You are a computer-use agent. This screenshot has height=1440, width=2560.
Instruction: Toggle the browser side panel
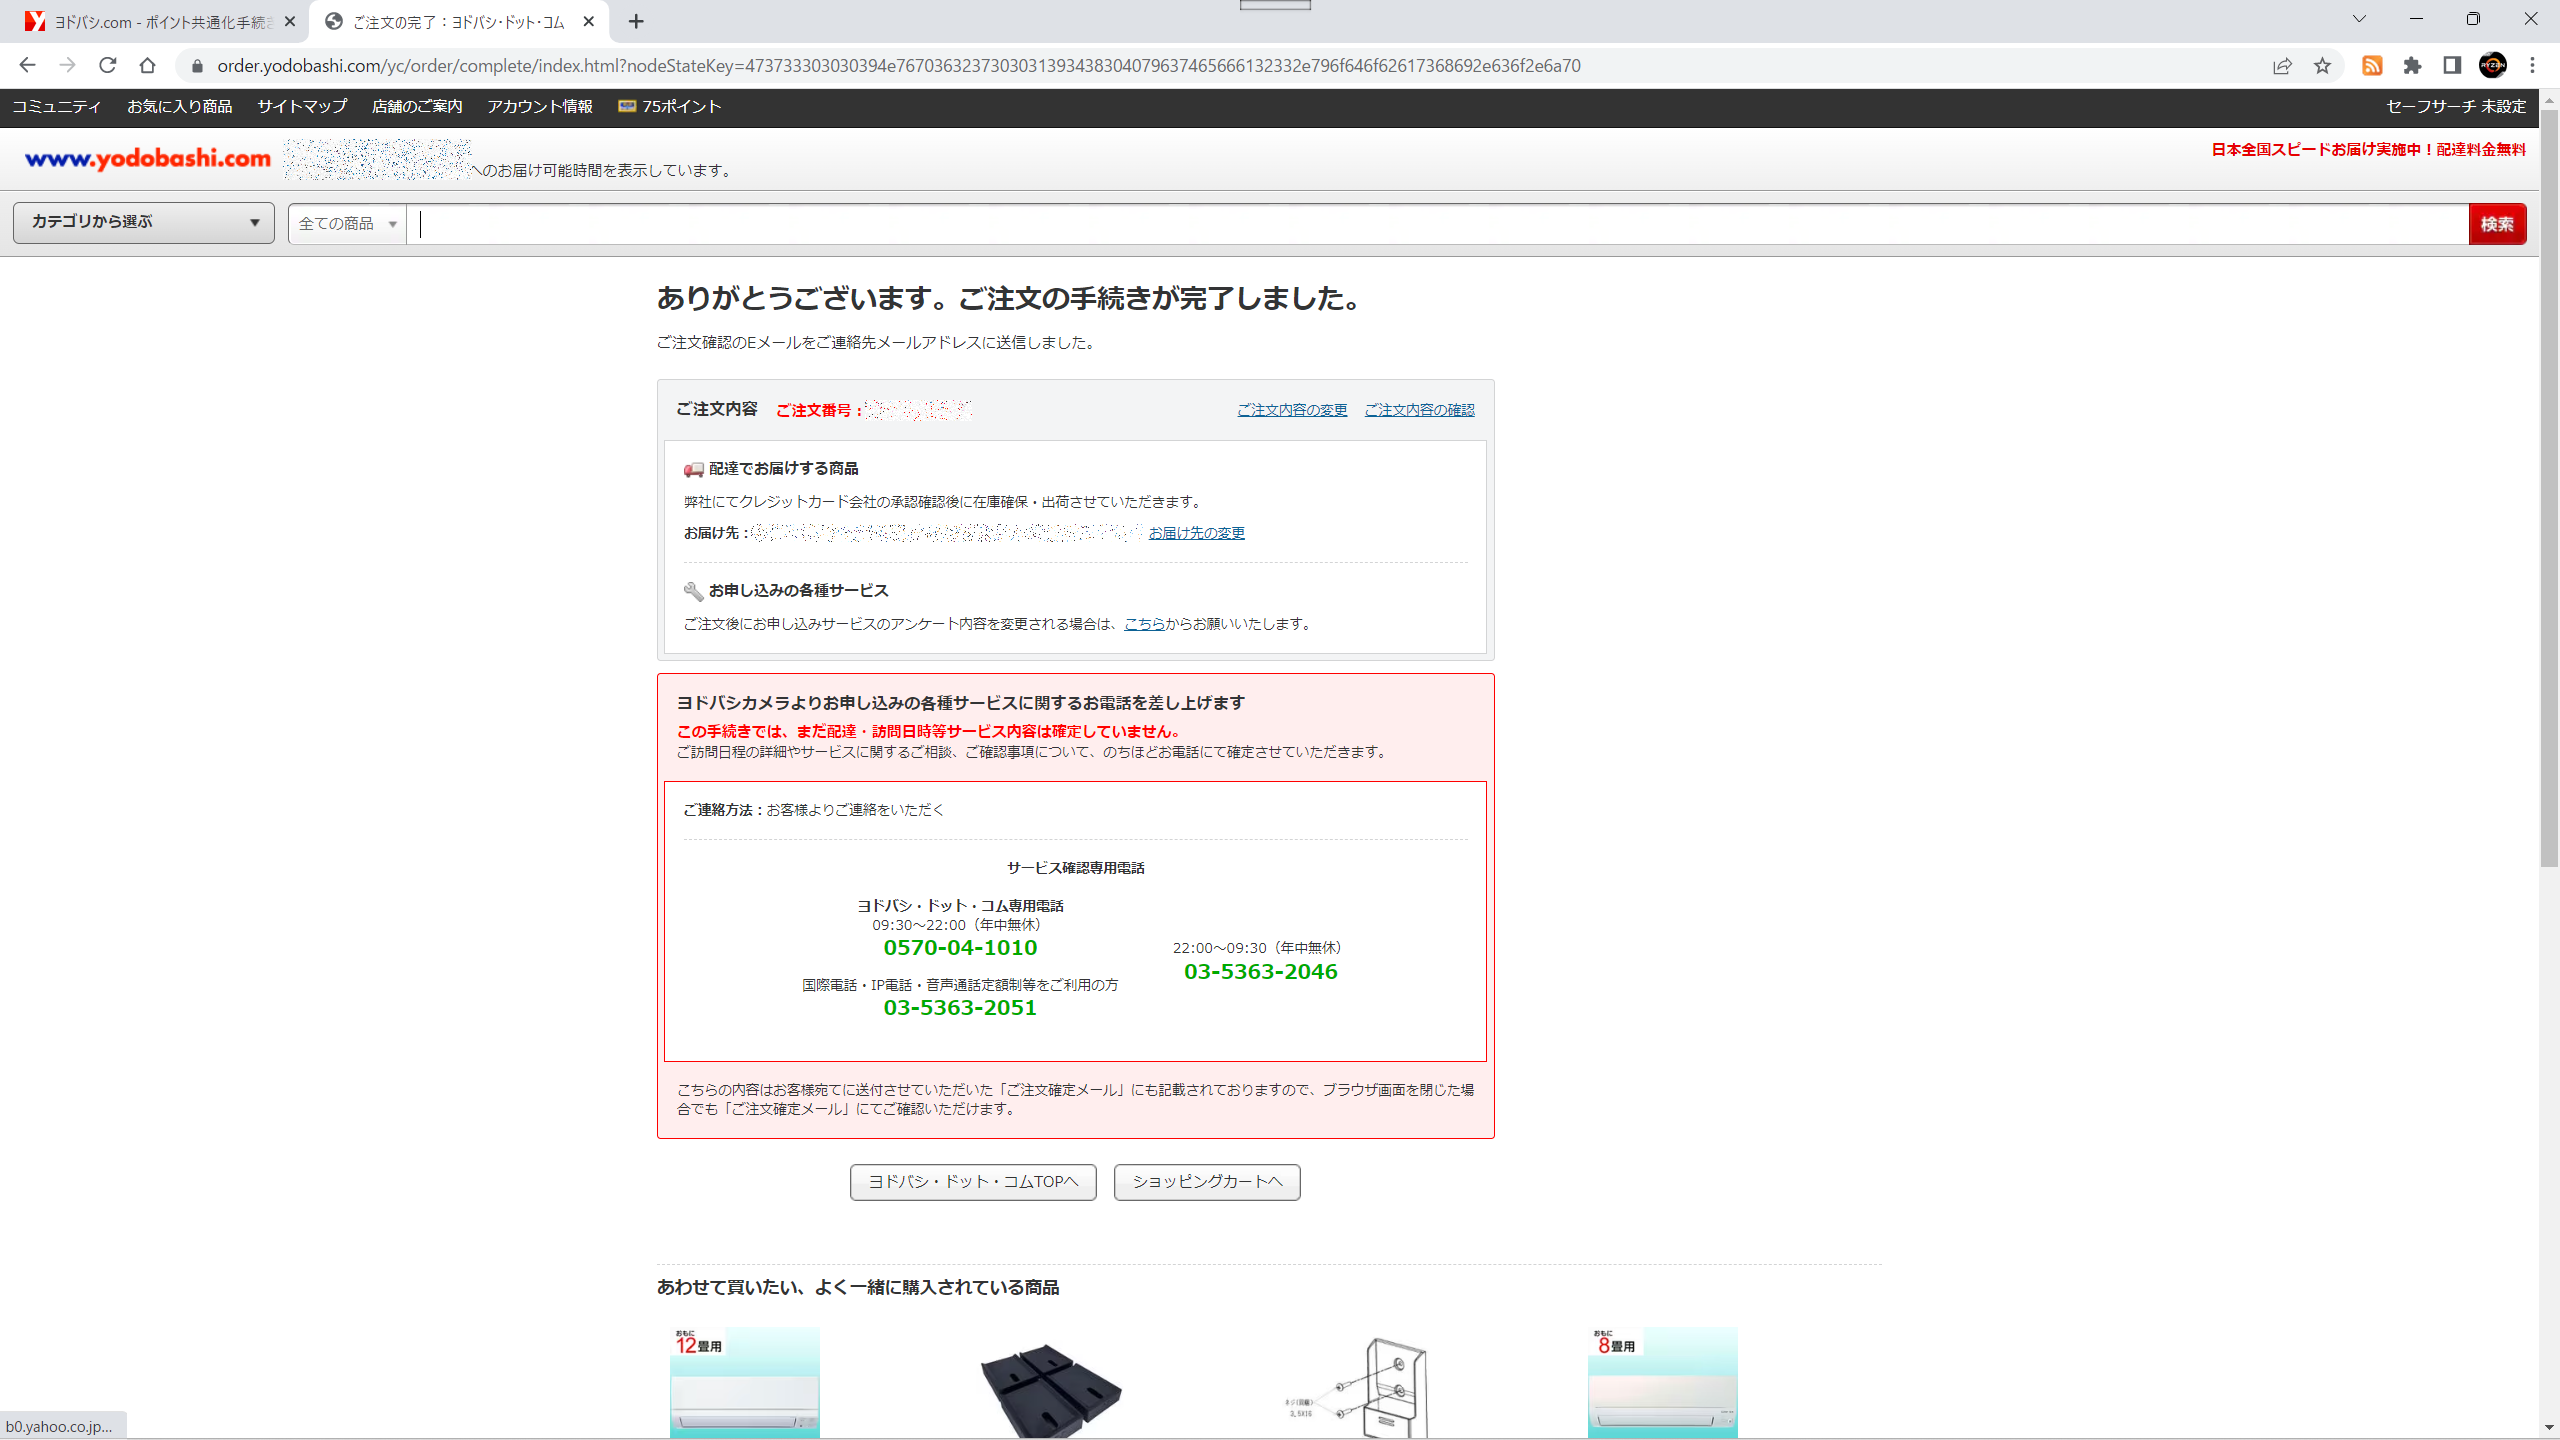(2452, 66)
